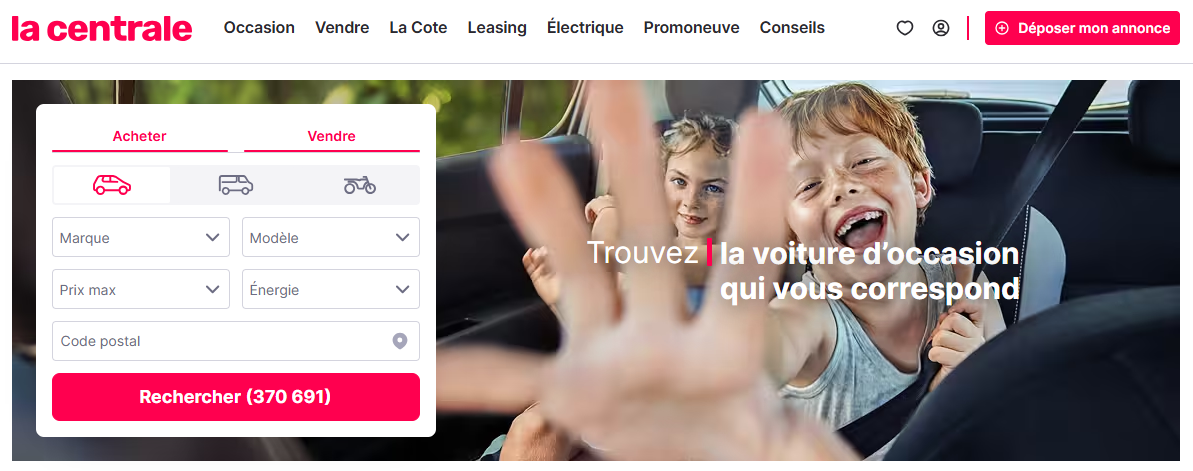Switch to the Vendre tab in search panel
Viewport: 1193px width, 471px height.
(332, 137)
